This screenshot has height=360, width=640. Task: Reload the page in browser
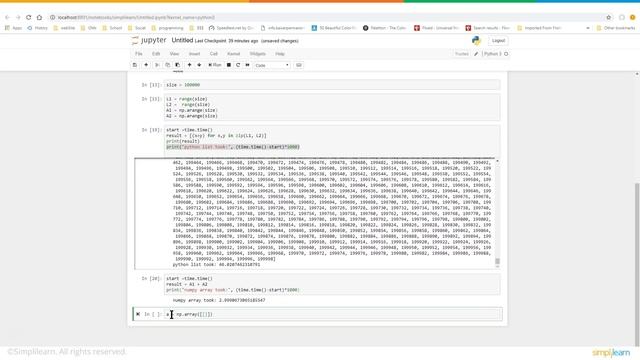(29, 18)
